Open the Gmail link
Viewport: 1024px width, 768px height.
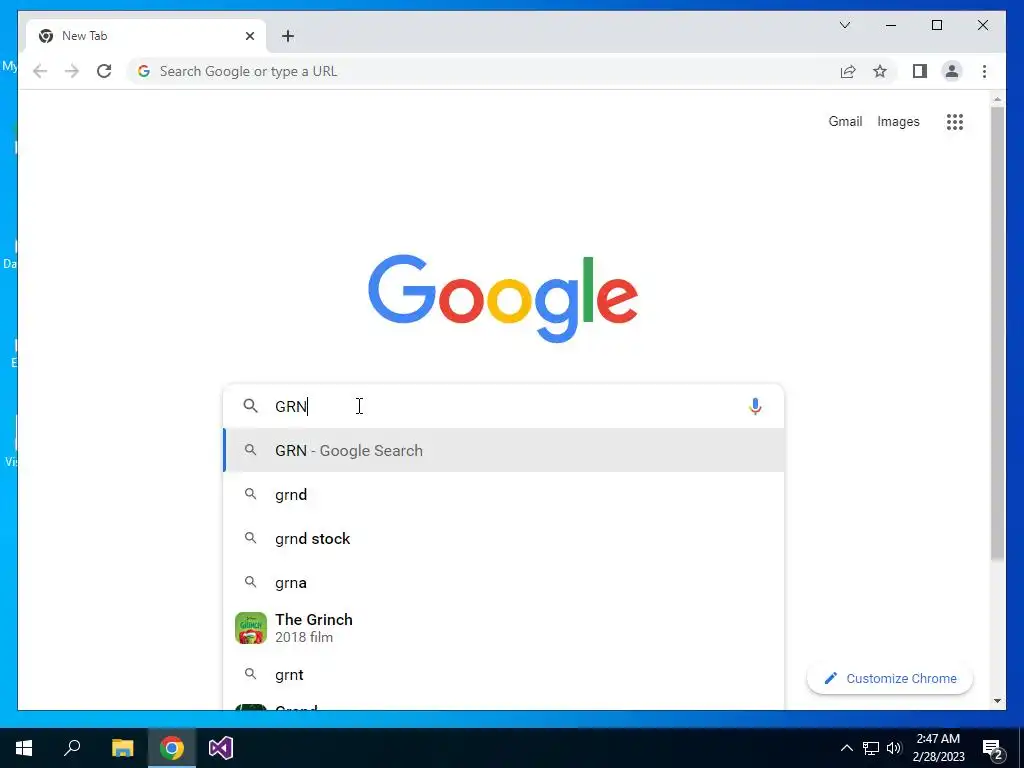(x=845, y=121)
